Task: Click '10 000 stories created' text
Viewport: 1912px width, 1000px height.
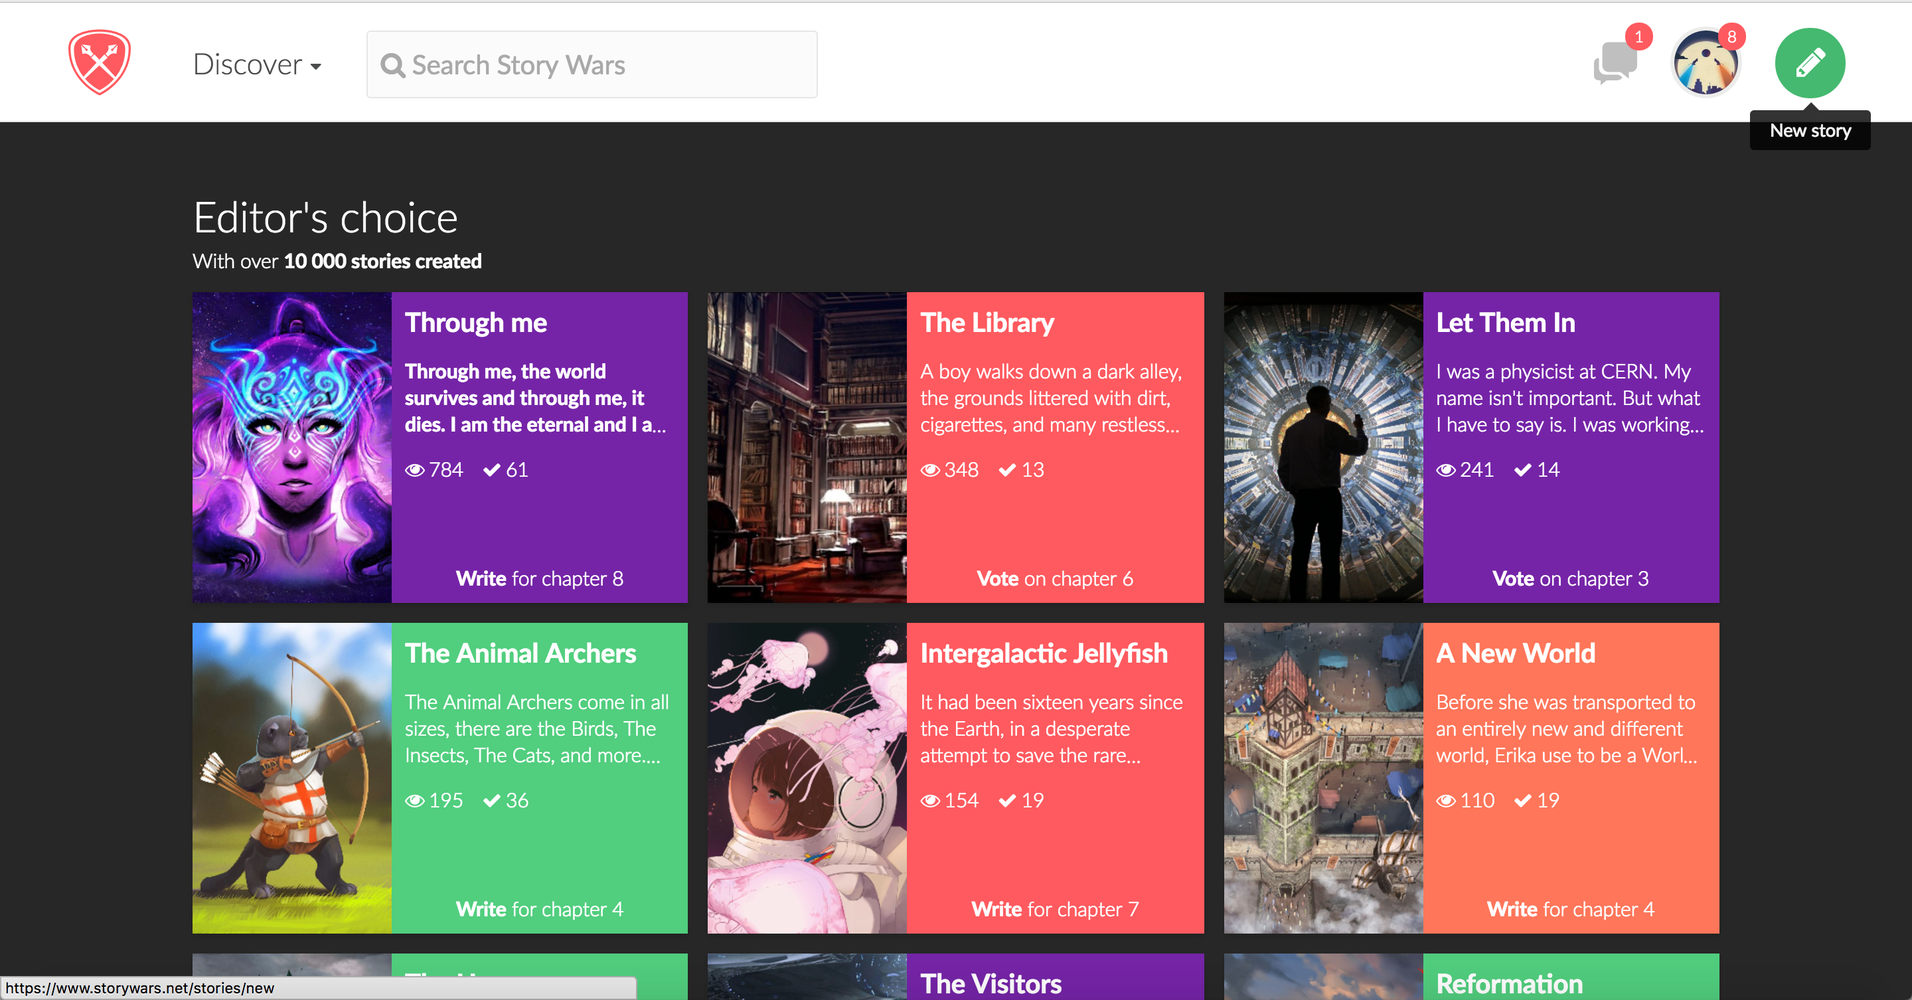Action: click(383, 261)
